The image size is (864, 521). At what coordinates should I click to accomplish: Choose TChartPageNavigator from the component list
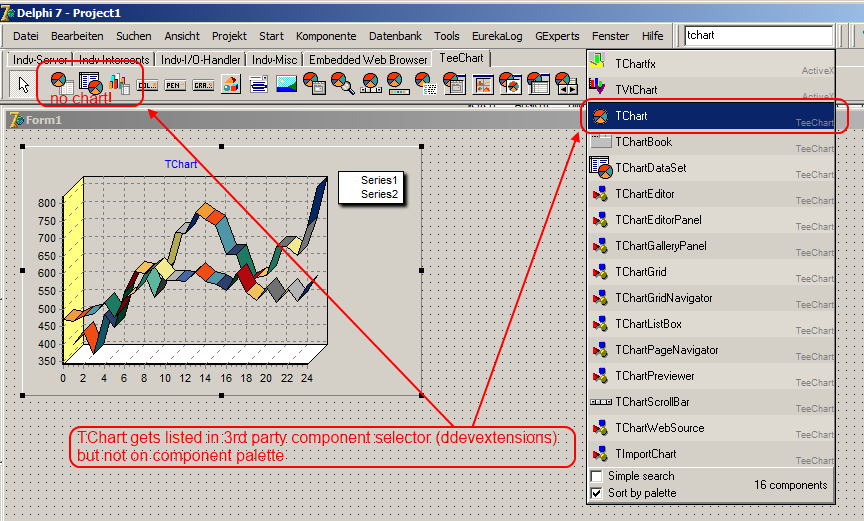pos(711,350)
